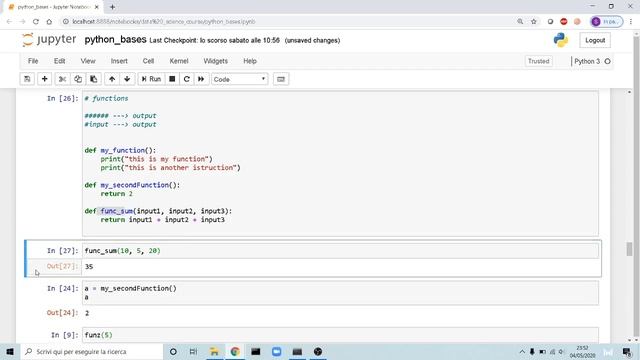Open the cell type Code dropdown
This screenshot has width=640, height=360.
[240, 79]
